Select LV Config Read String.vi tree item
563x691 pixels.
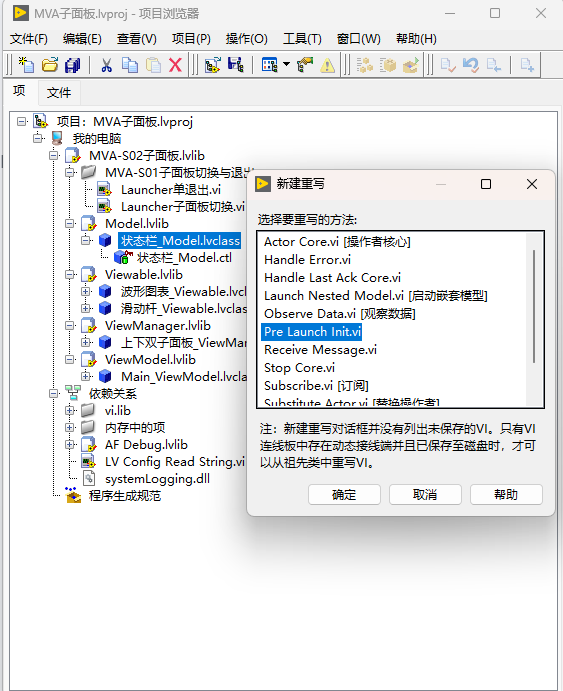tap(175, 461)
